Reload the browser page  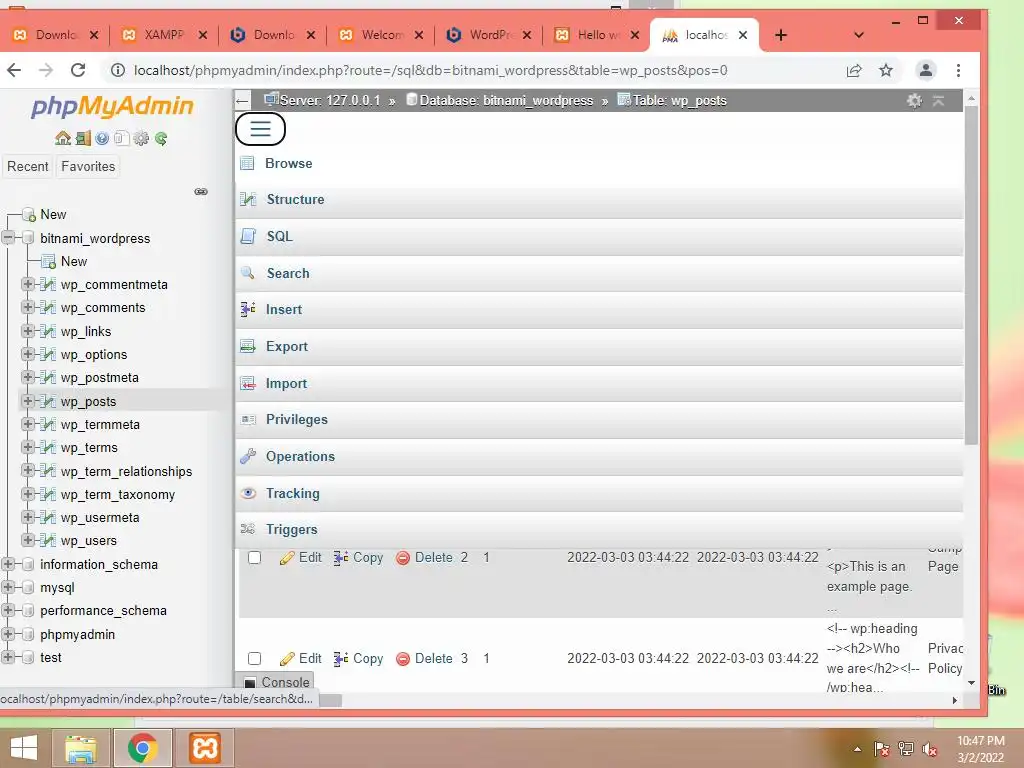[78, 70]
